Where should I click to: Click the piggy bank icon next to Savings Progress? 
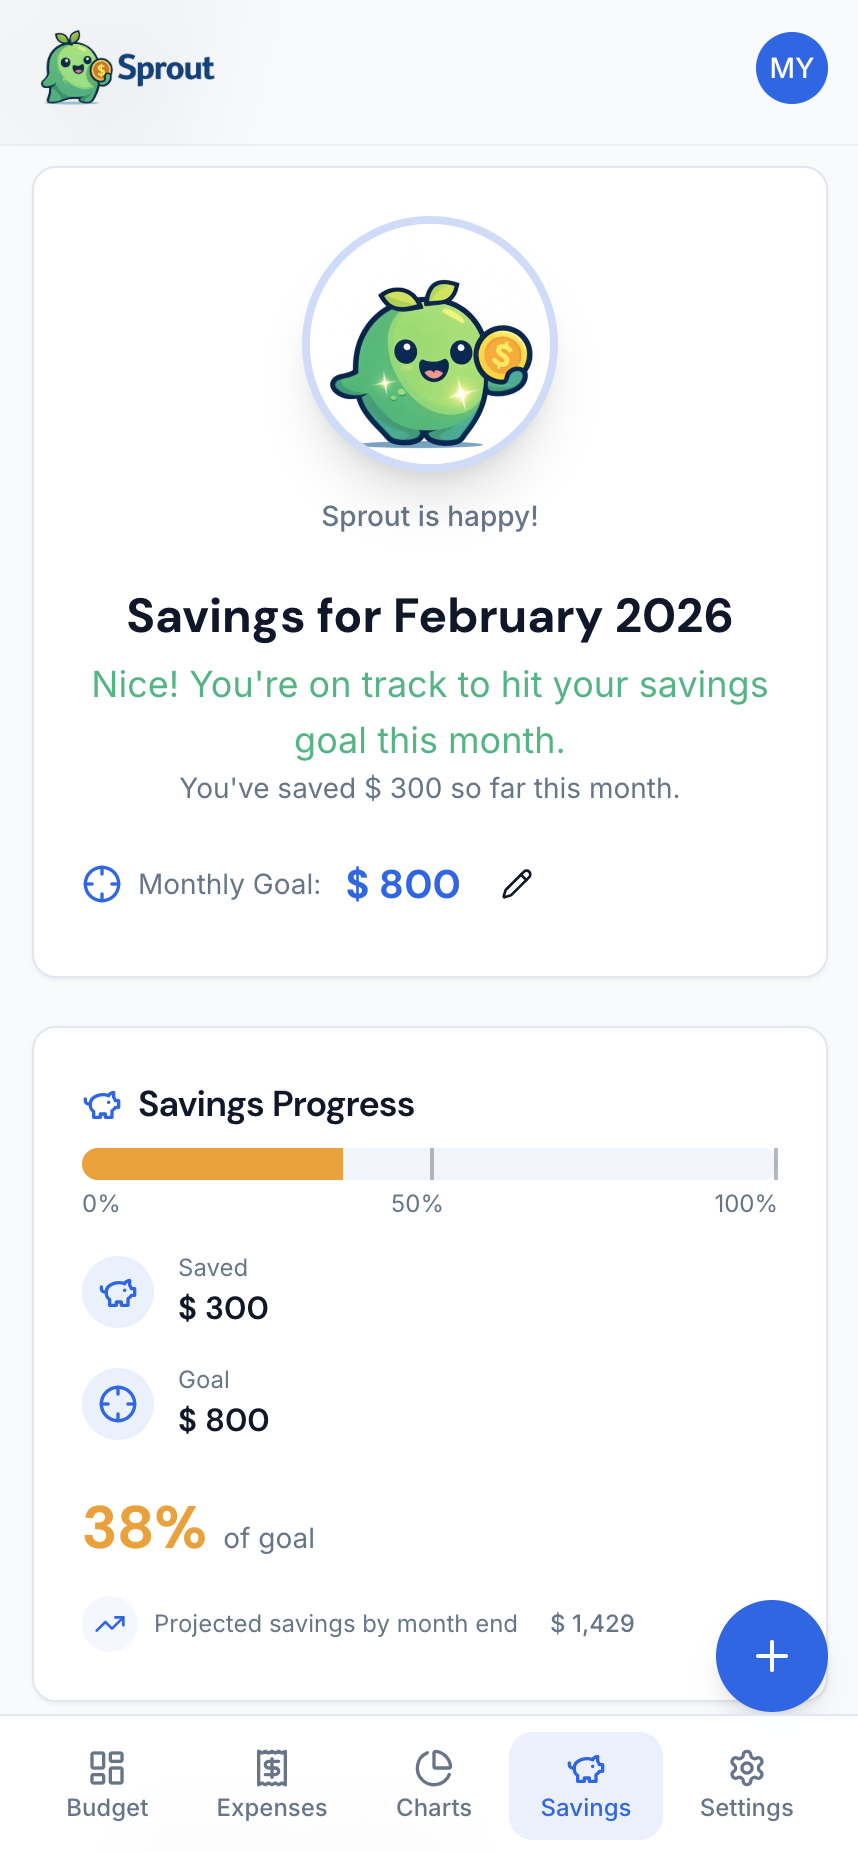coord(102,1105)
